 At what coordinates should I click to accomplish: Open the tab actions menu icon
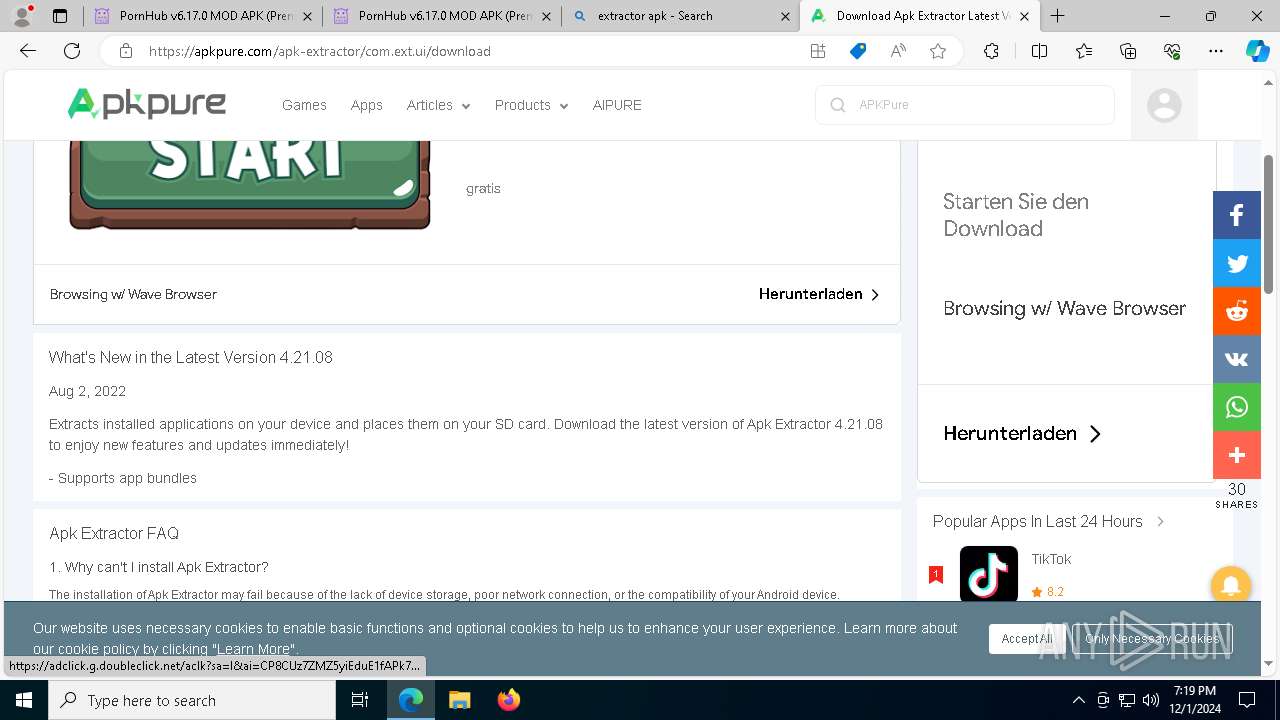tap(60, 16)
